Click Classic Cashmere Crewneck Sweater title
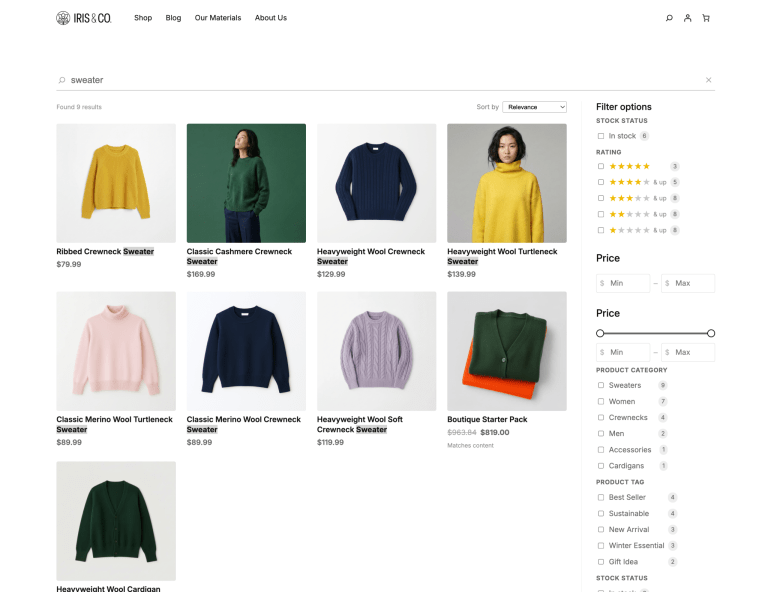Image resolution: width=768 pixels, height=592 pixels. click(x=239, y=257)
